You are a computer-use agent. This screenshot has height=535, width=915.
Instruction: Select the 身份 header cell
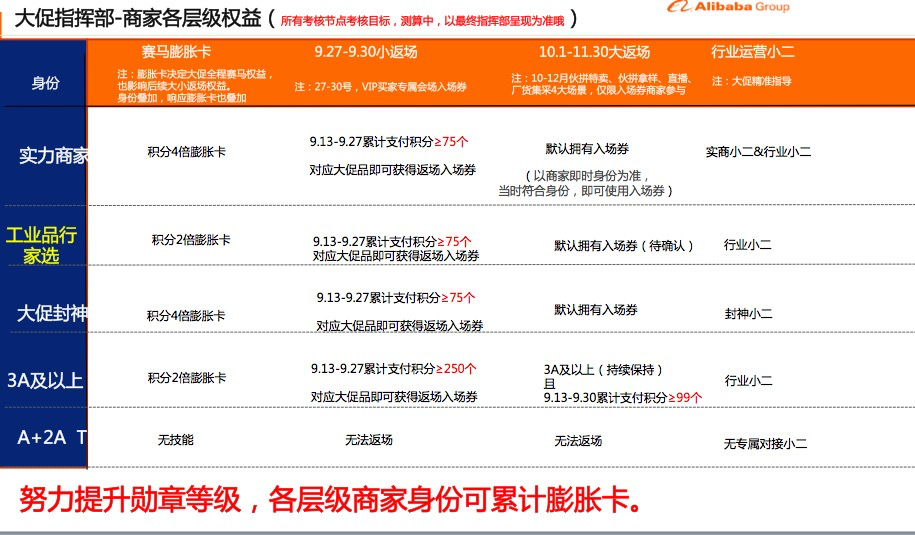[x=45, y=83]
